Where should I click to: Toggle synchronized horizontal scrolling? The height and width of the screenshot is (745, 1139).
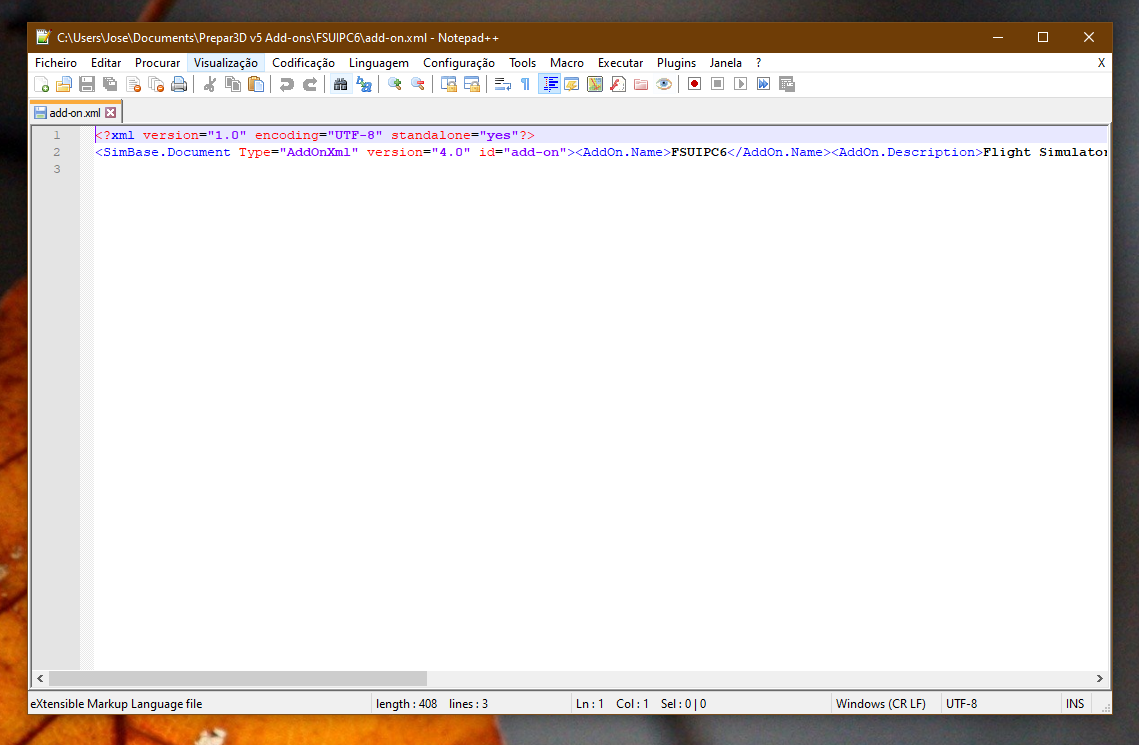(x=472, y=84)
